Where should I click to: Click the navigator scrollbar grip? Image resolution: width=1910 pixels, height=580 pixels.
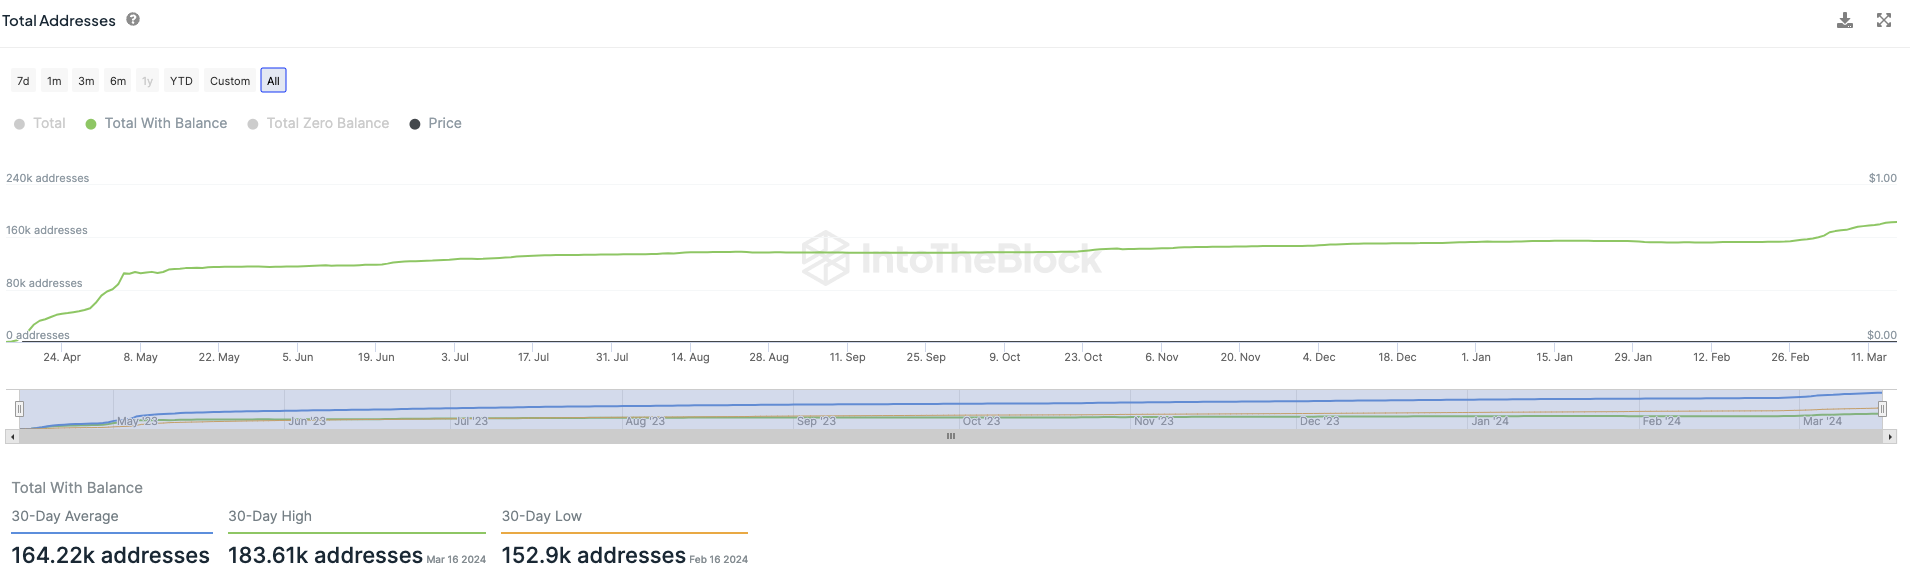coord(951,437)
